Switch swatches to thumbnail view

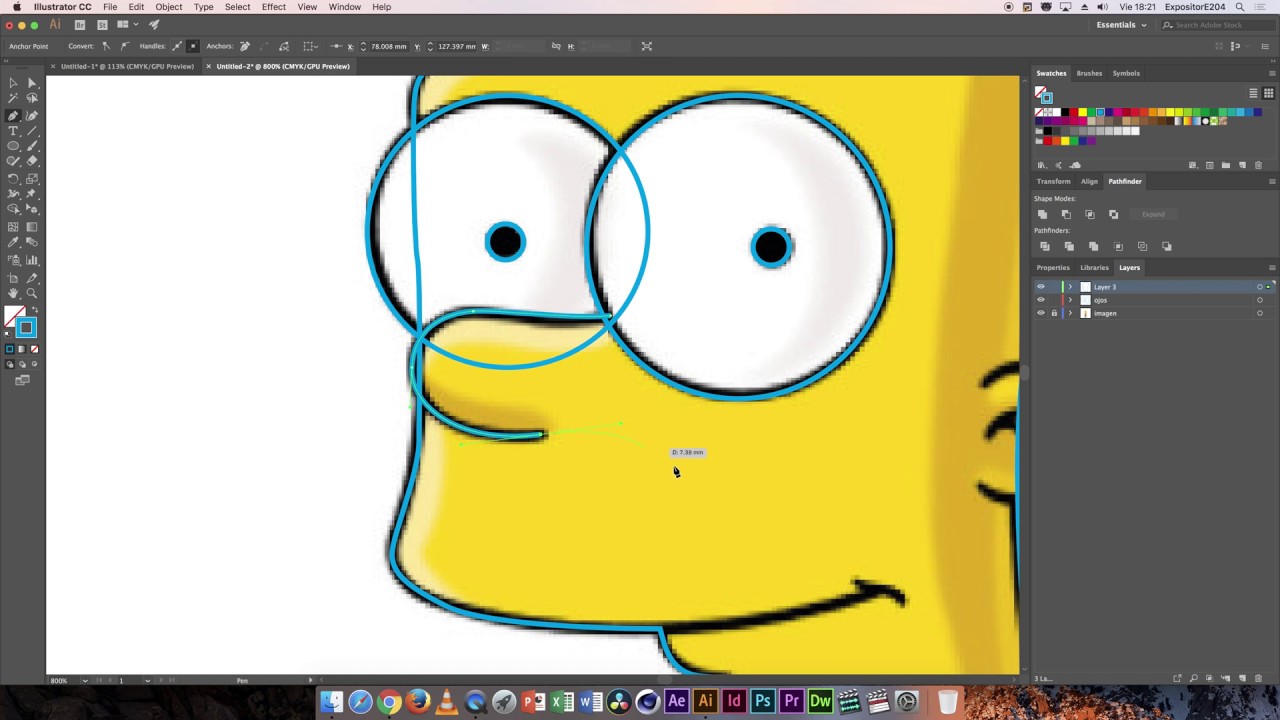1268,93
